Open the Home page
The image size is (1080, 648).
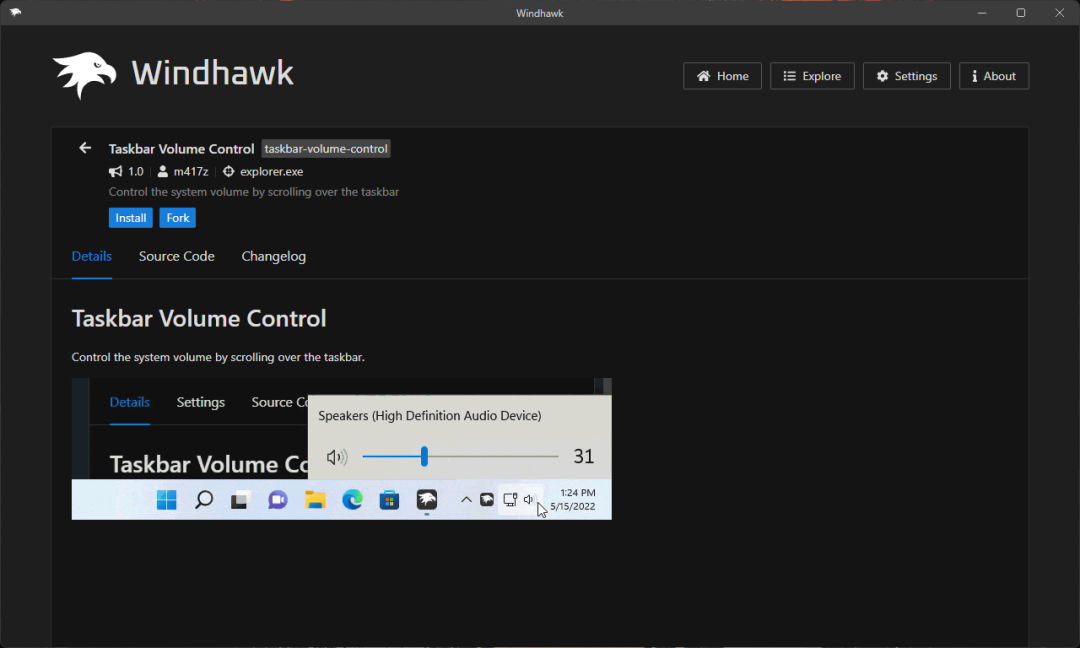coord(722,76)
